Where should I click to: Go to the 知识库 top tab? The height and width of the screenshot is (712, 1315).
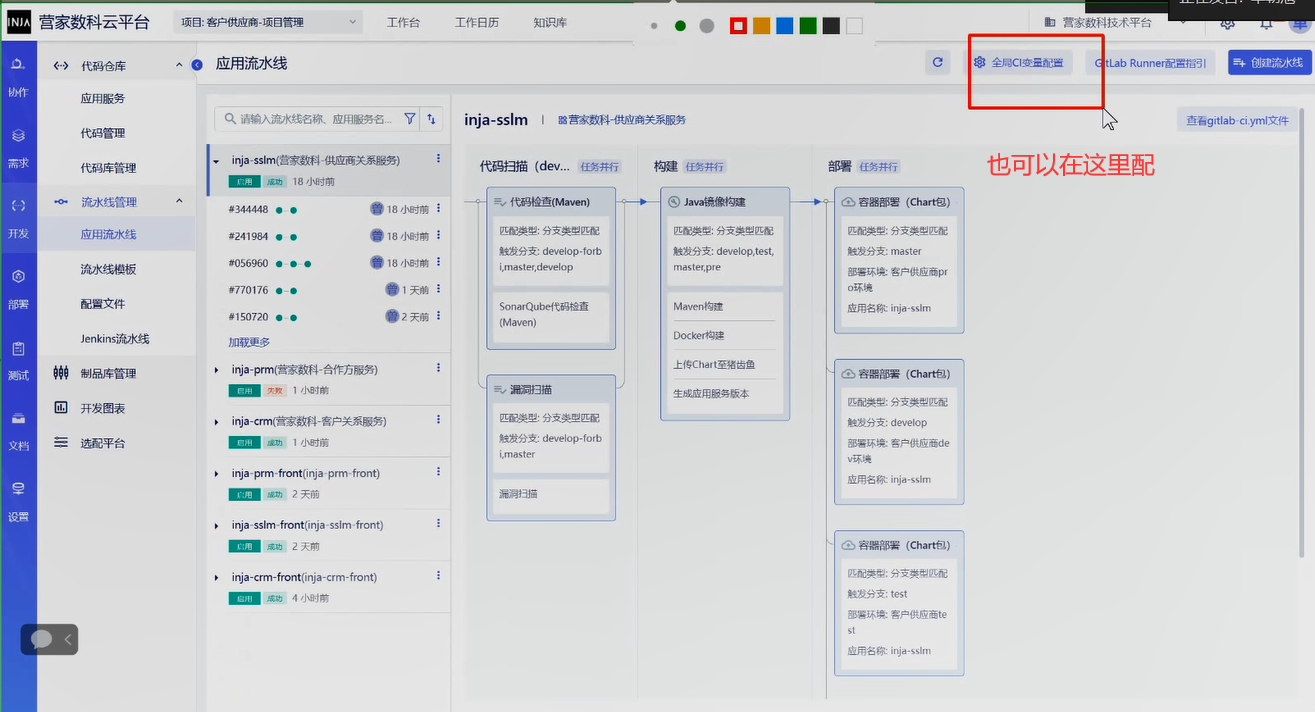(550, 22)
